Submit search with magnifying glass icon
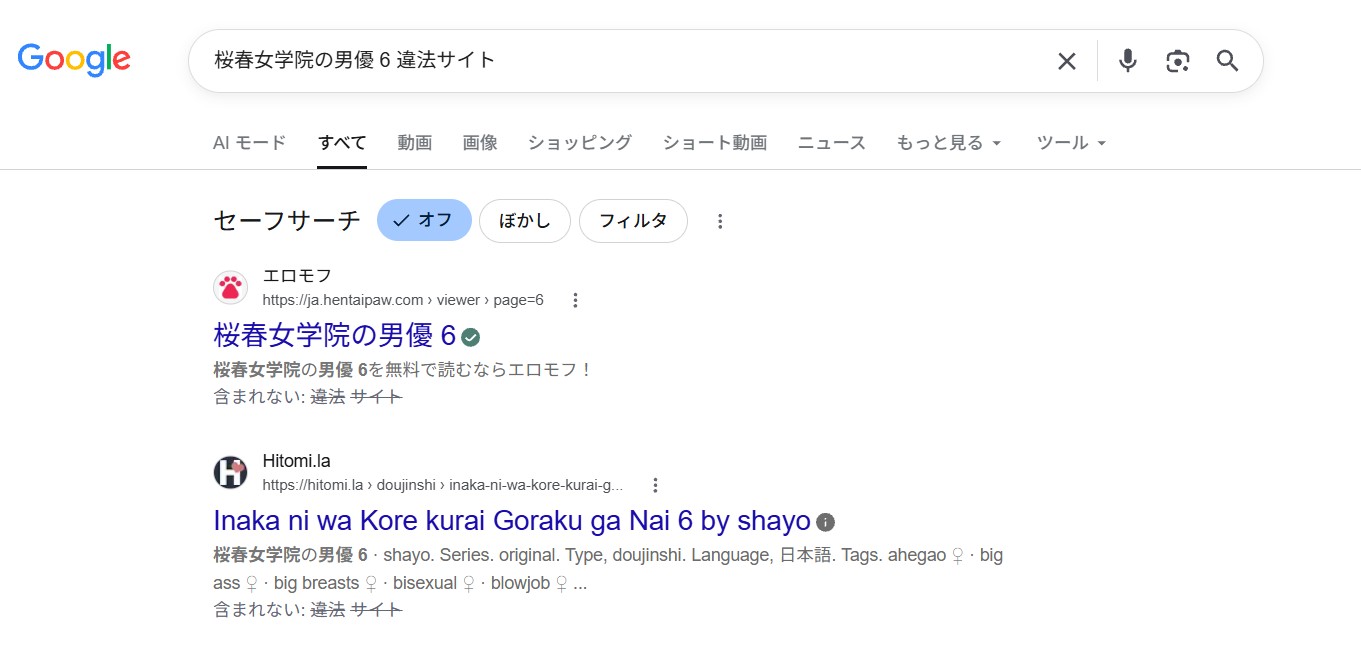Viewport: 1361px width, 656px height. [x=1228, y=61]
